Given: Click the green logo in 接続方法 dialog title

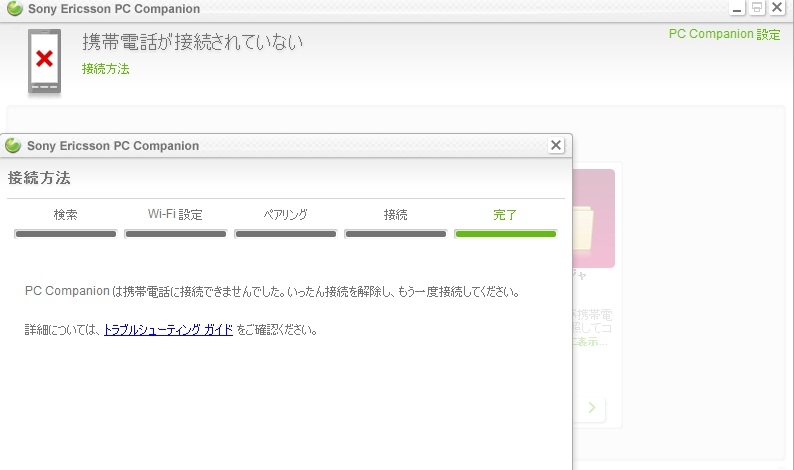Looking at the screenshot, I should click(13, 145).
